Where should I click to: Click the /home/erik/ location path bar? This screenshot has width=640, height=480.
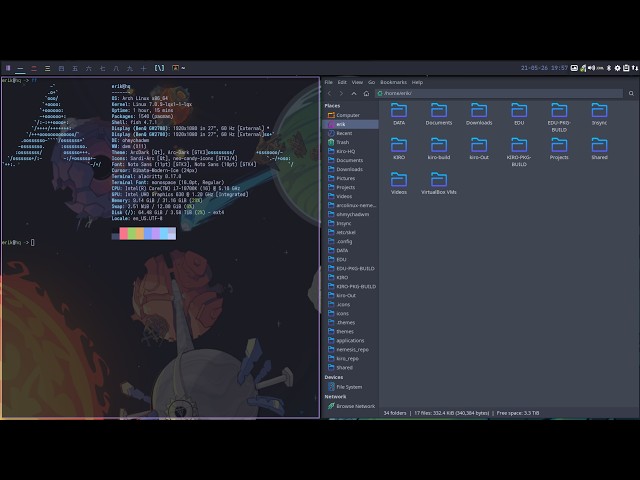[499, 93]
